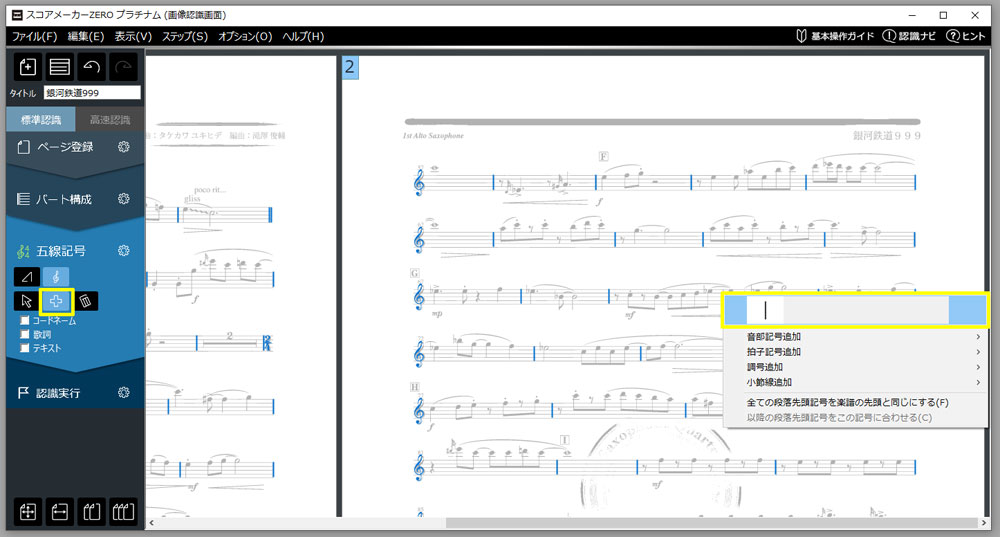Enable the コードネーム checkbox

[25, 320]
